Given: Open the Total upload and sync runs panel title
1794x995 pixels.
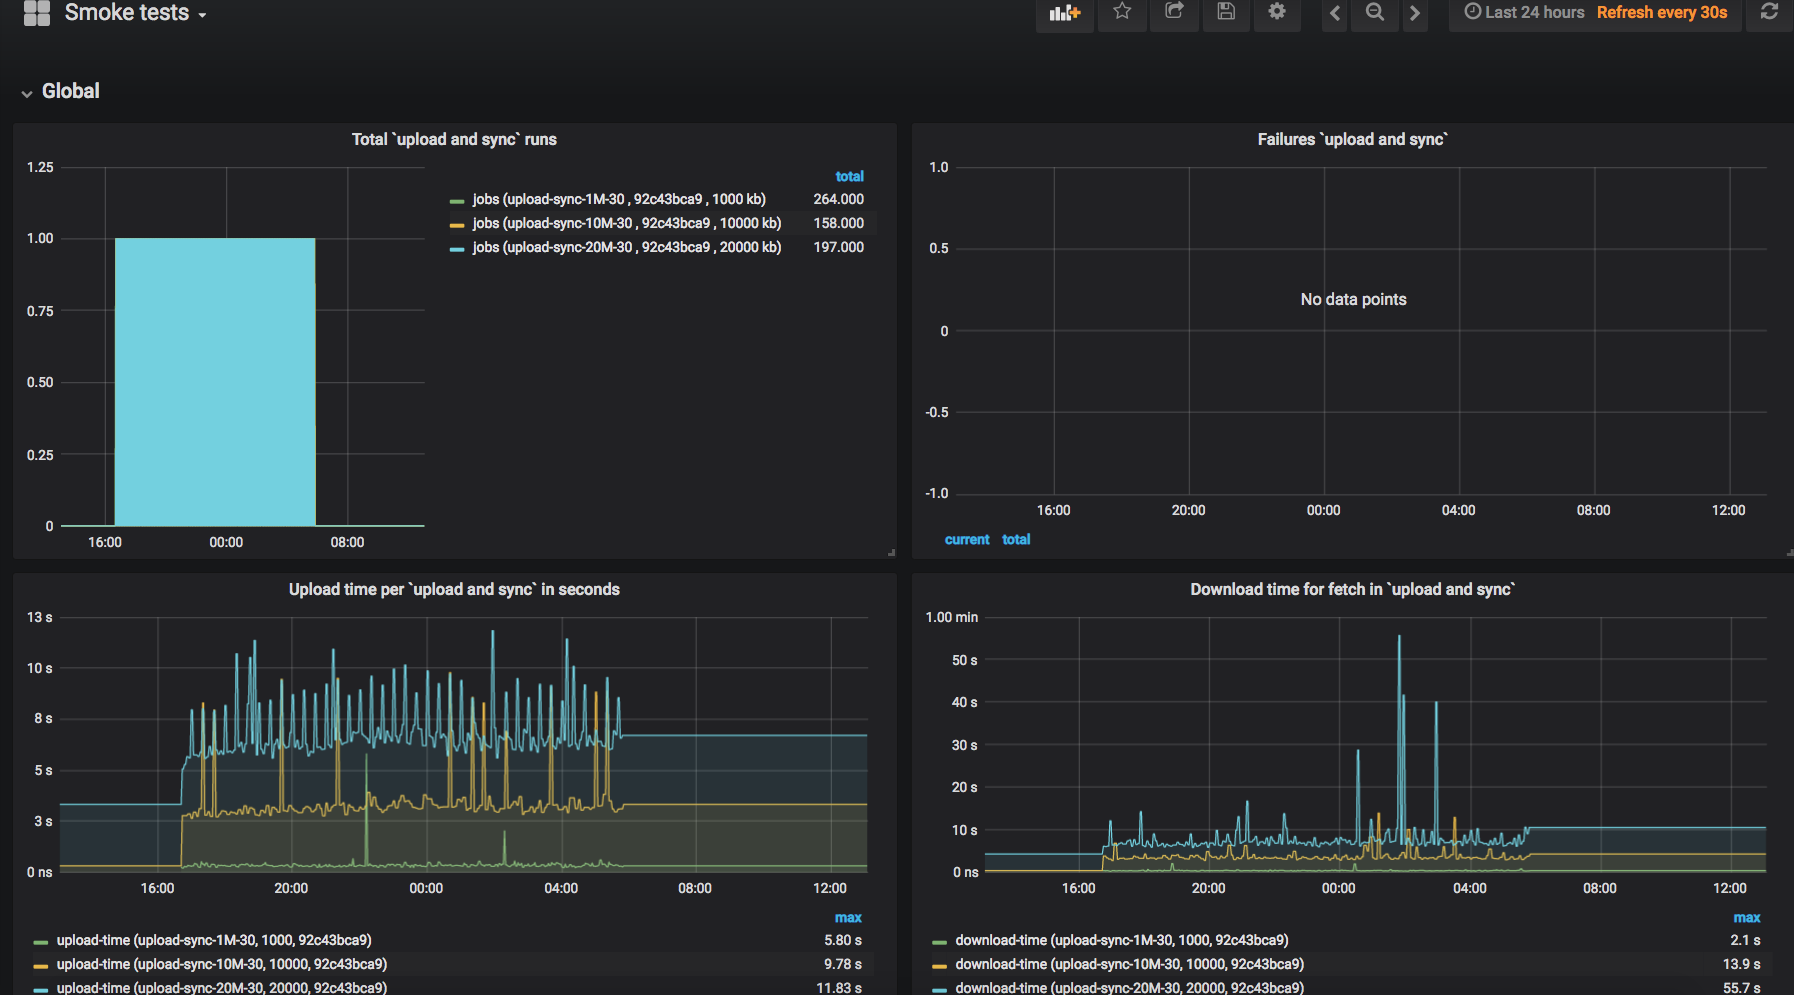Looking at the screenshot, I should tap(453, 139).
